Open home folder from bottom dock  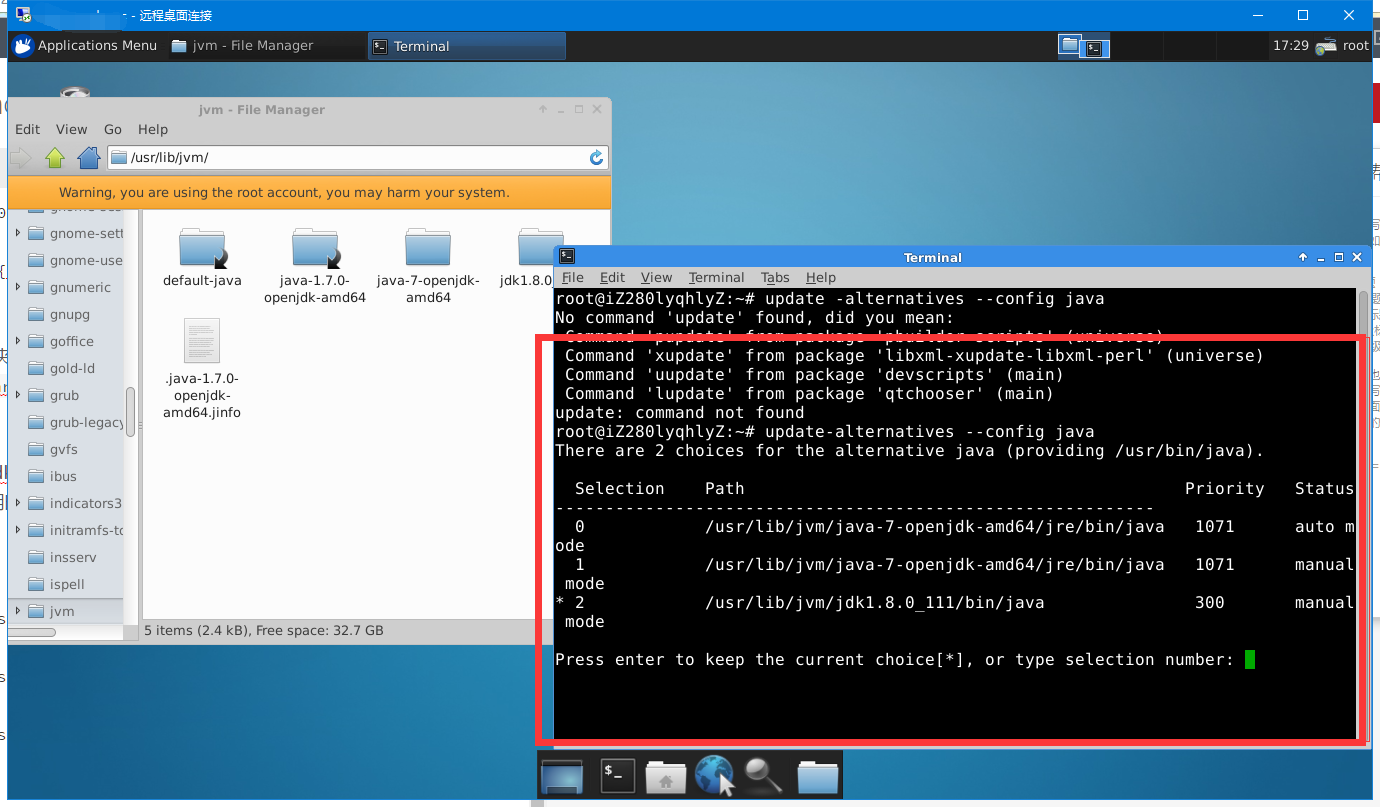click(x=665, y=776)
